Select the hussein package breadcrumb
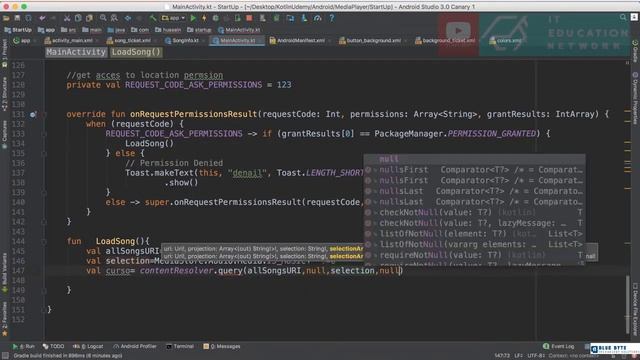Screen dimensions: 640x360 [168, 30]
